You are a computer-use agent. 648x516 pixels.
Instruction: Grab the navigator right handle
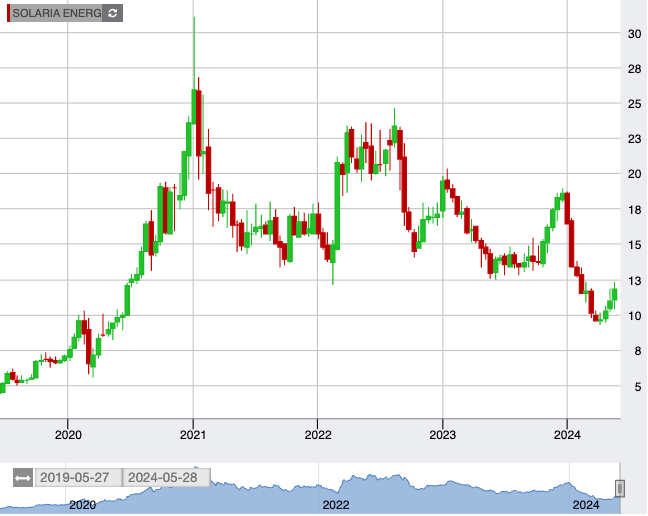pyautogui.click(x=619, y=488)
